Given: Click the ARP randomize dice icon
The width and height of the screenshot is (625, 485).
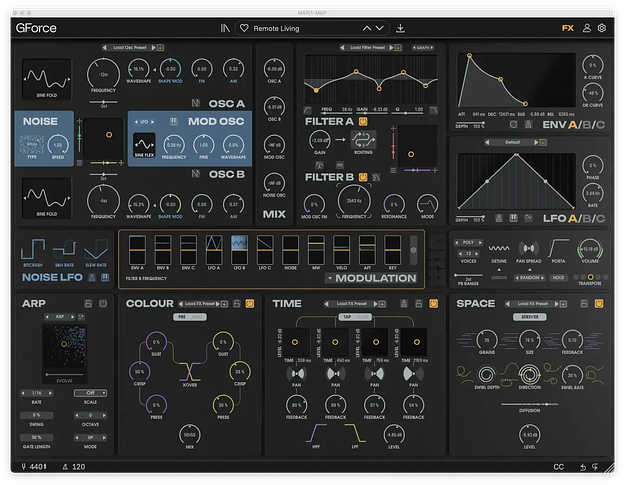Looking at the screenshot, I should coord(81,317).
